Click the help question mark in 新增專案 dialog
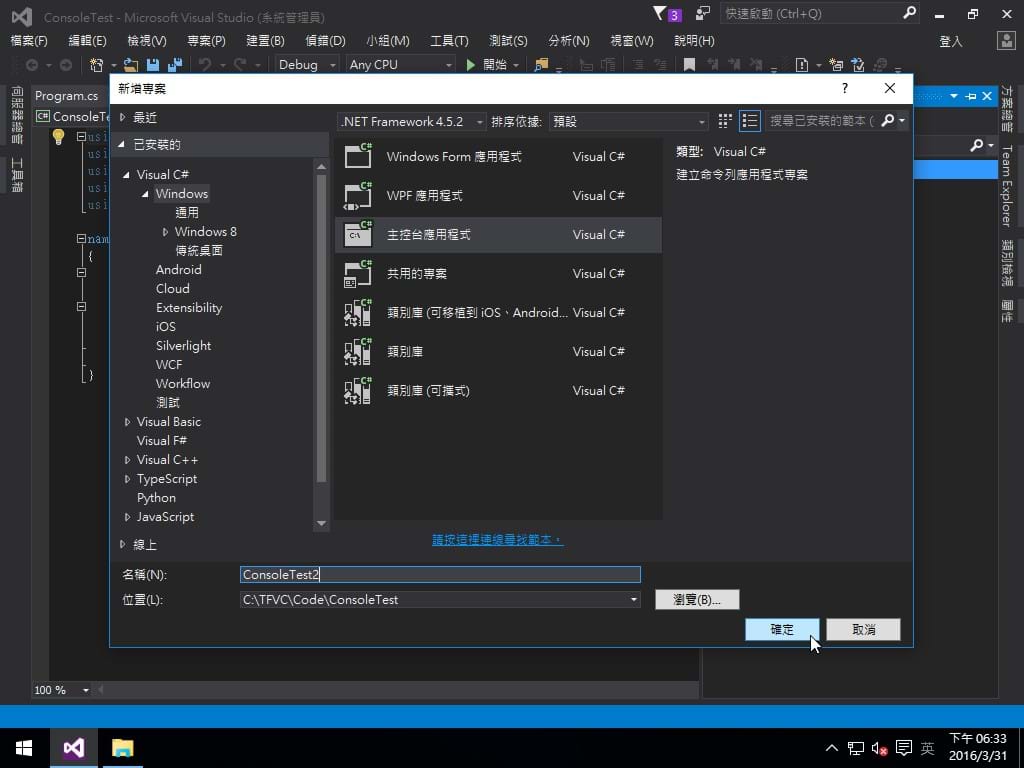 pos(845,88)
